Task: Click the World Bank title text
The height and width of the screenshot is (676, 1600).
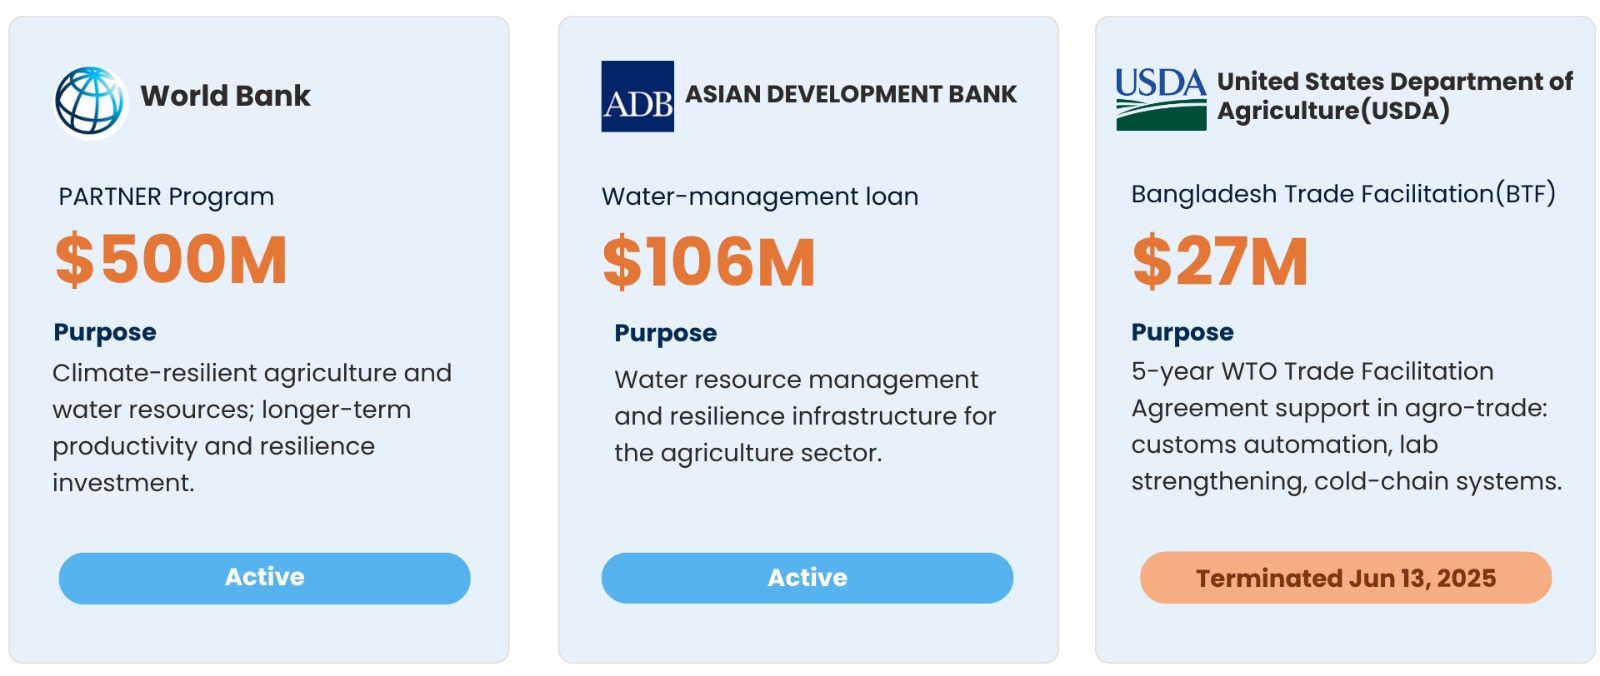Action: pos(225,96)
